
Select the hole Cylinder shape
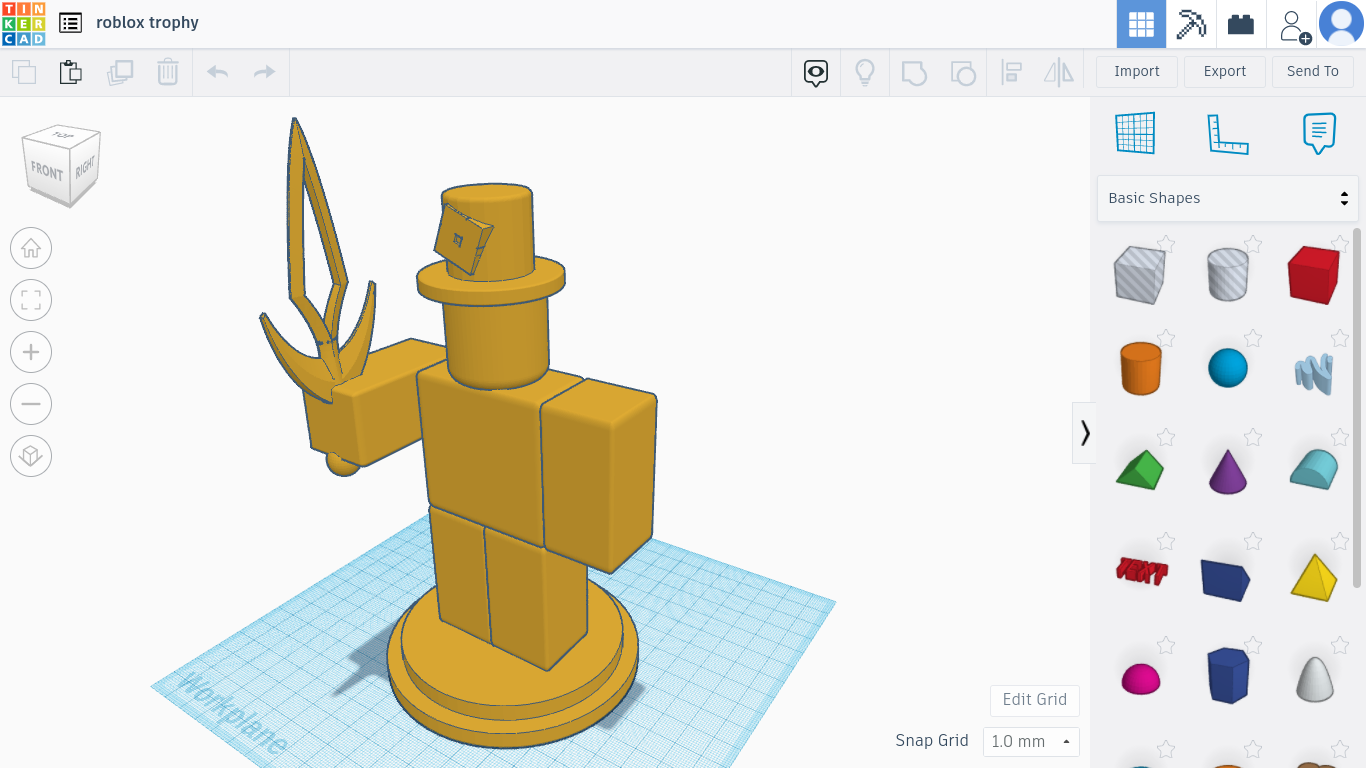coord(1228,274)
